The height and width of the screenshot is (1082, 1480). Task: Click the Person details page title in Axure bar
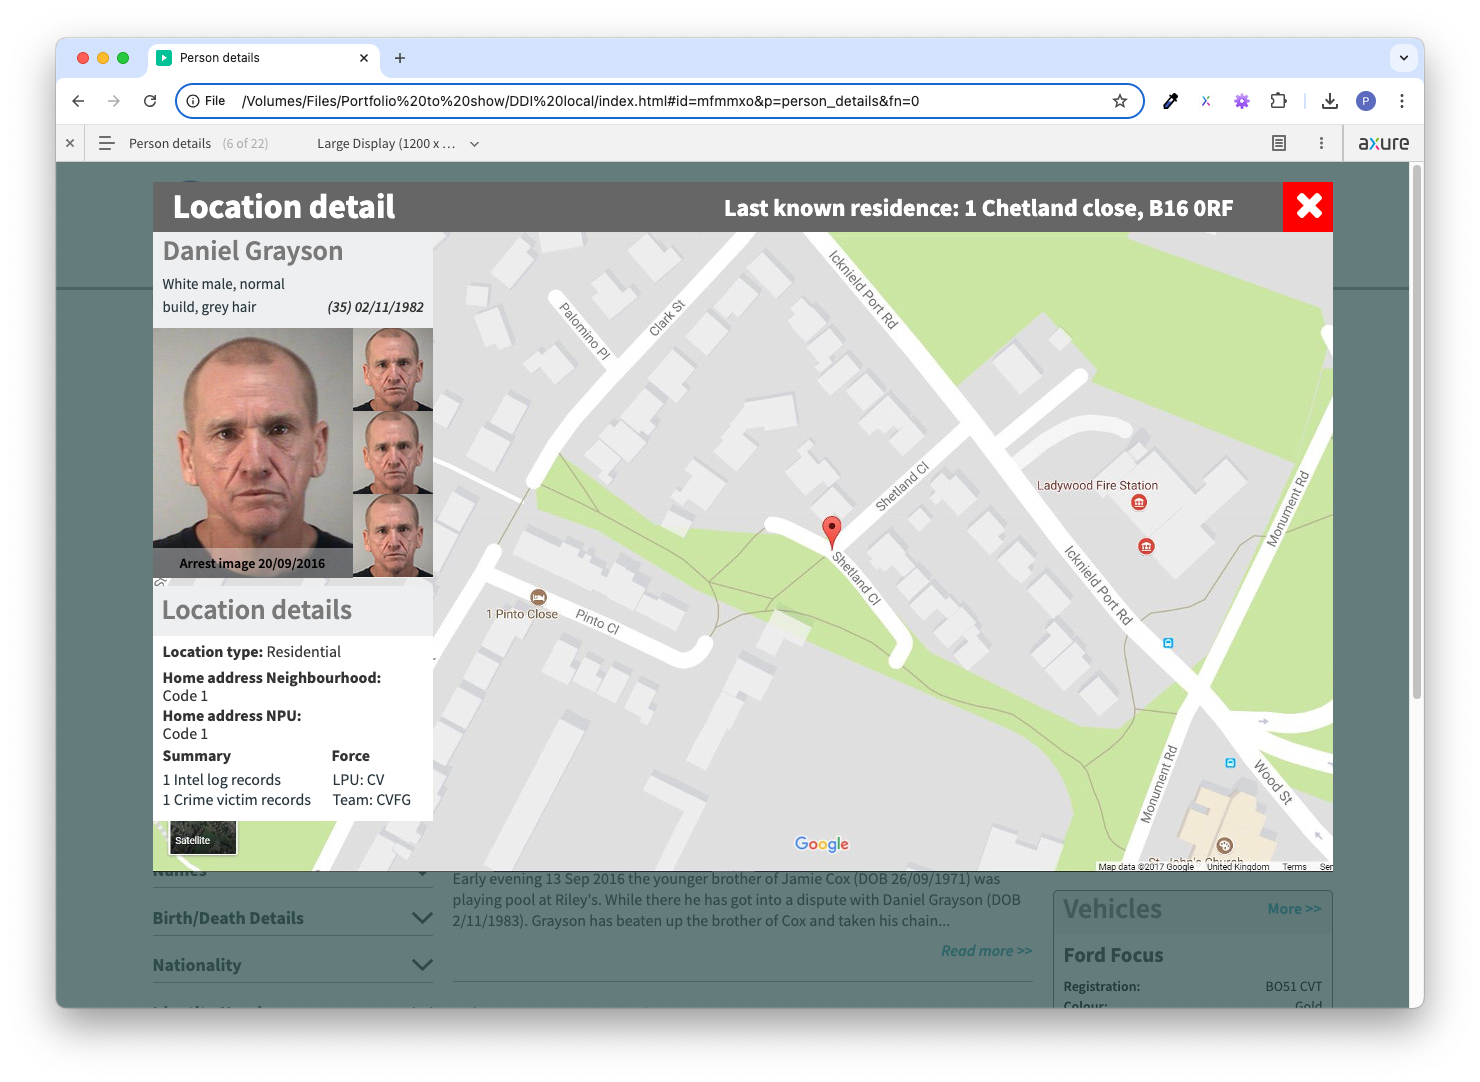coord(170,143)
